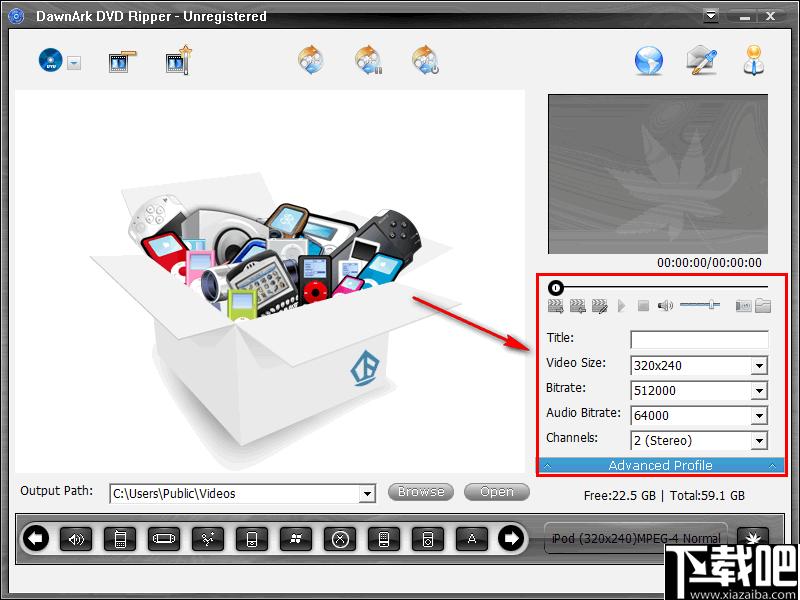The width and height of the screenshot is (800, 600).
Task: Adjust the volume slider handle
Action: coord(713,305)
